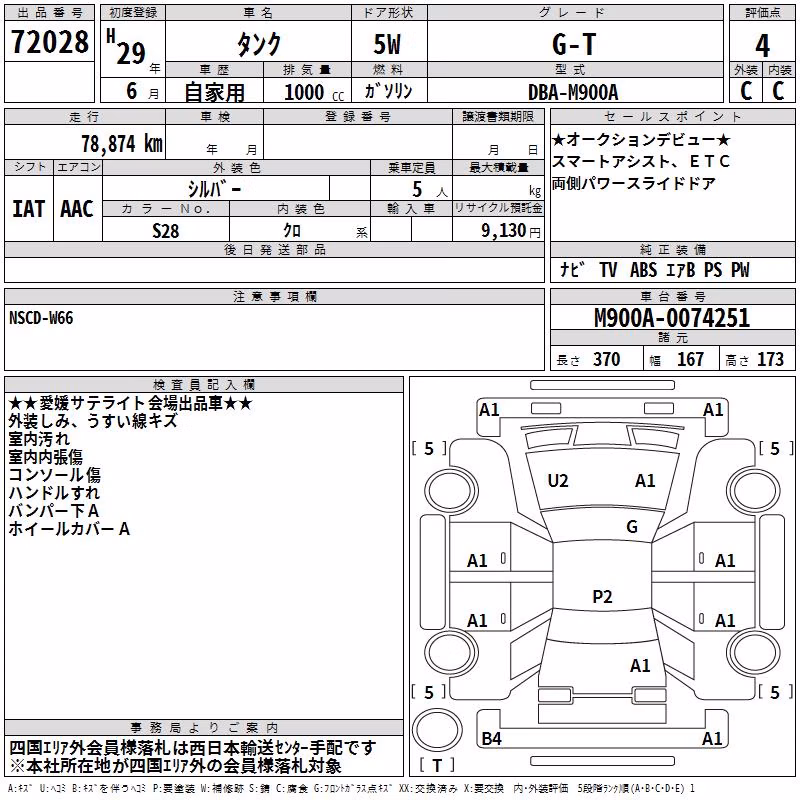Click the overall grade score 4

pos(762,46)
